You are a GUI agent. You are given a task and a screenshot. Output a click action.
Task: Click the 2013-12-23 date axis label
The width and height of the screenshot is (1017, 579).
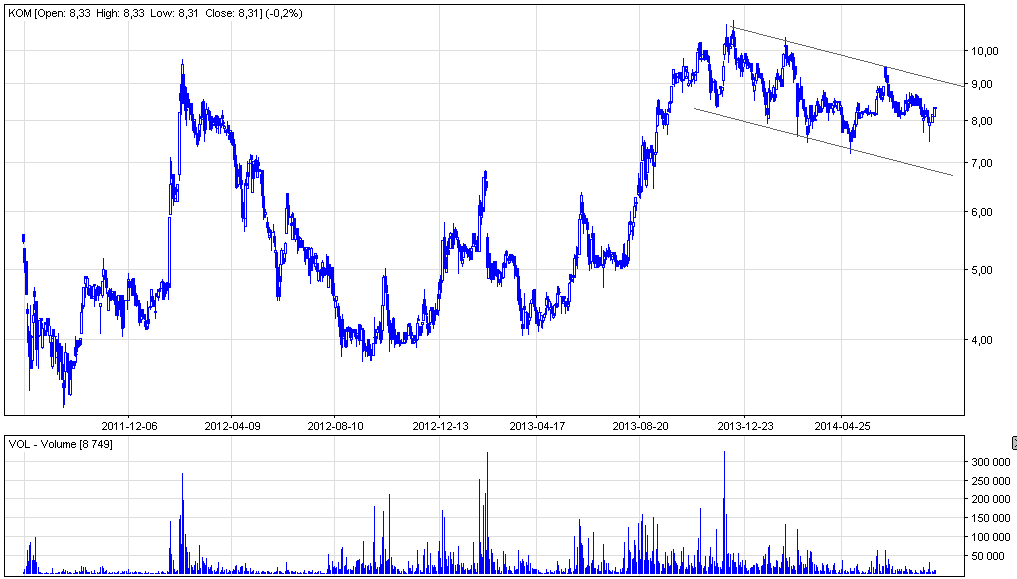745,426
